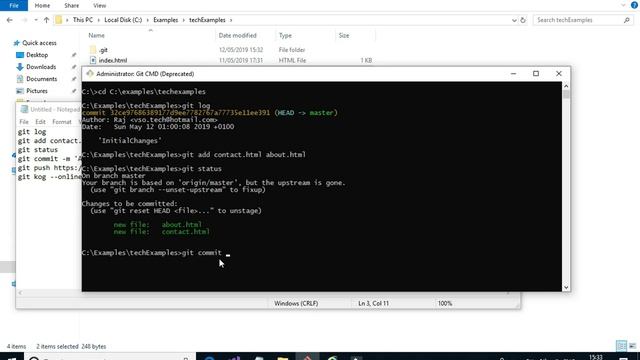Click 100% zoom in Notepad status bar
Image resolution: width=640 pixels, height=360 pixels.
tap(444, 303)
